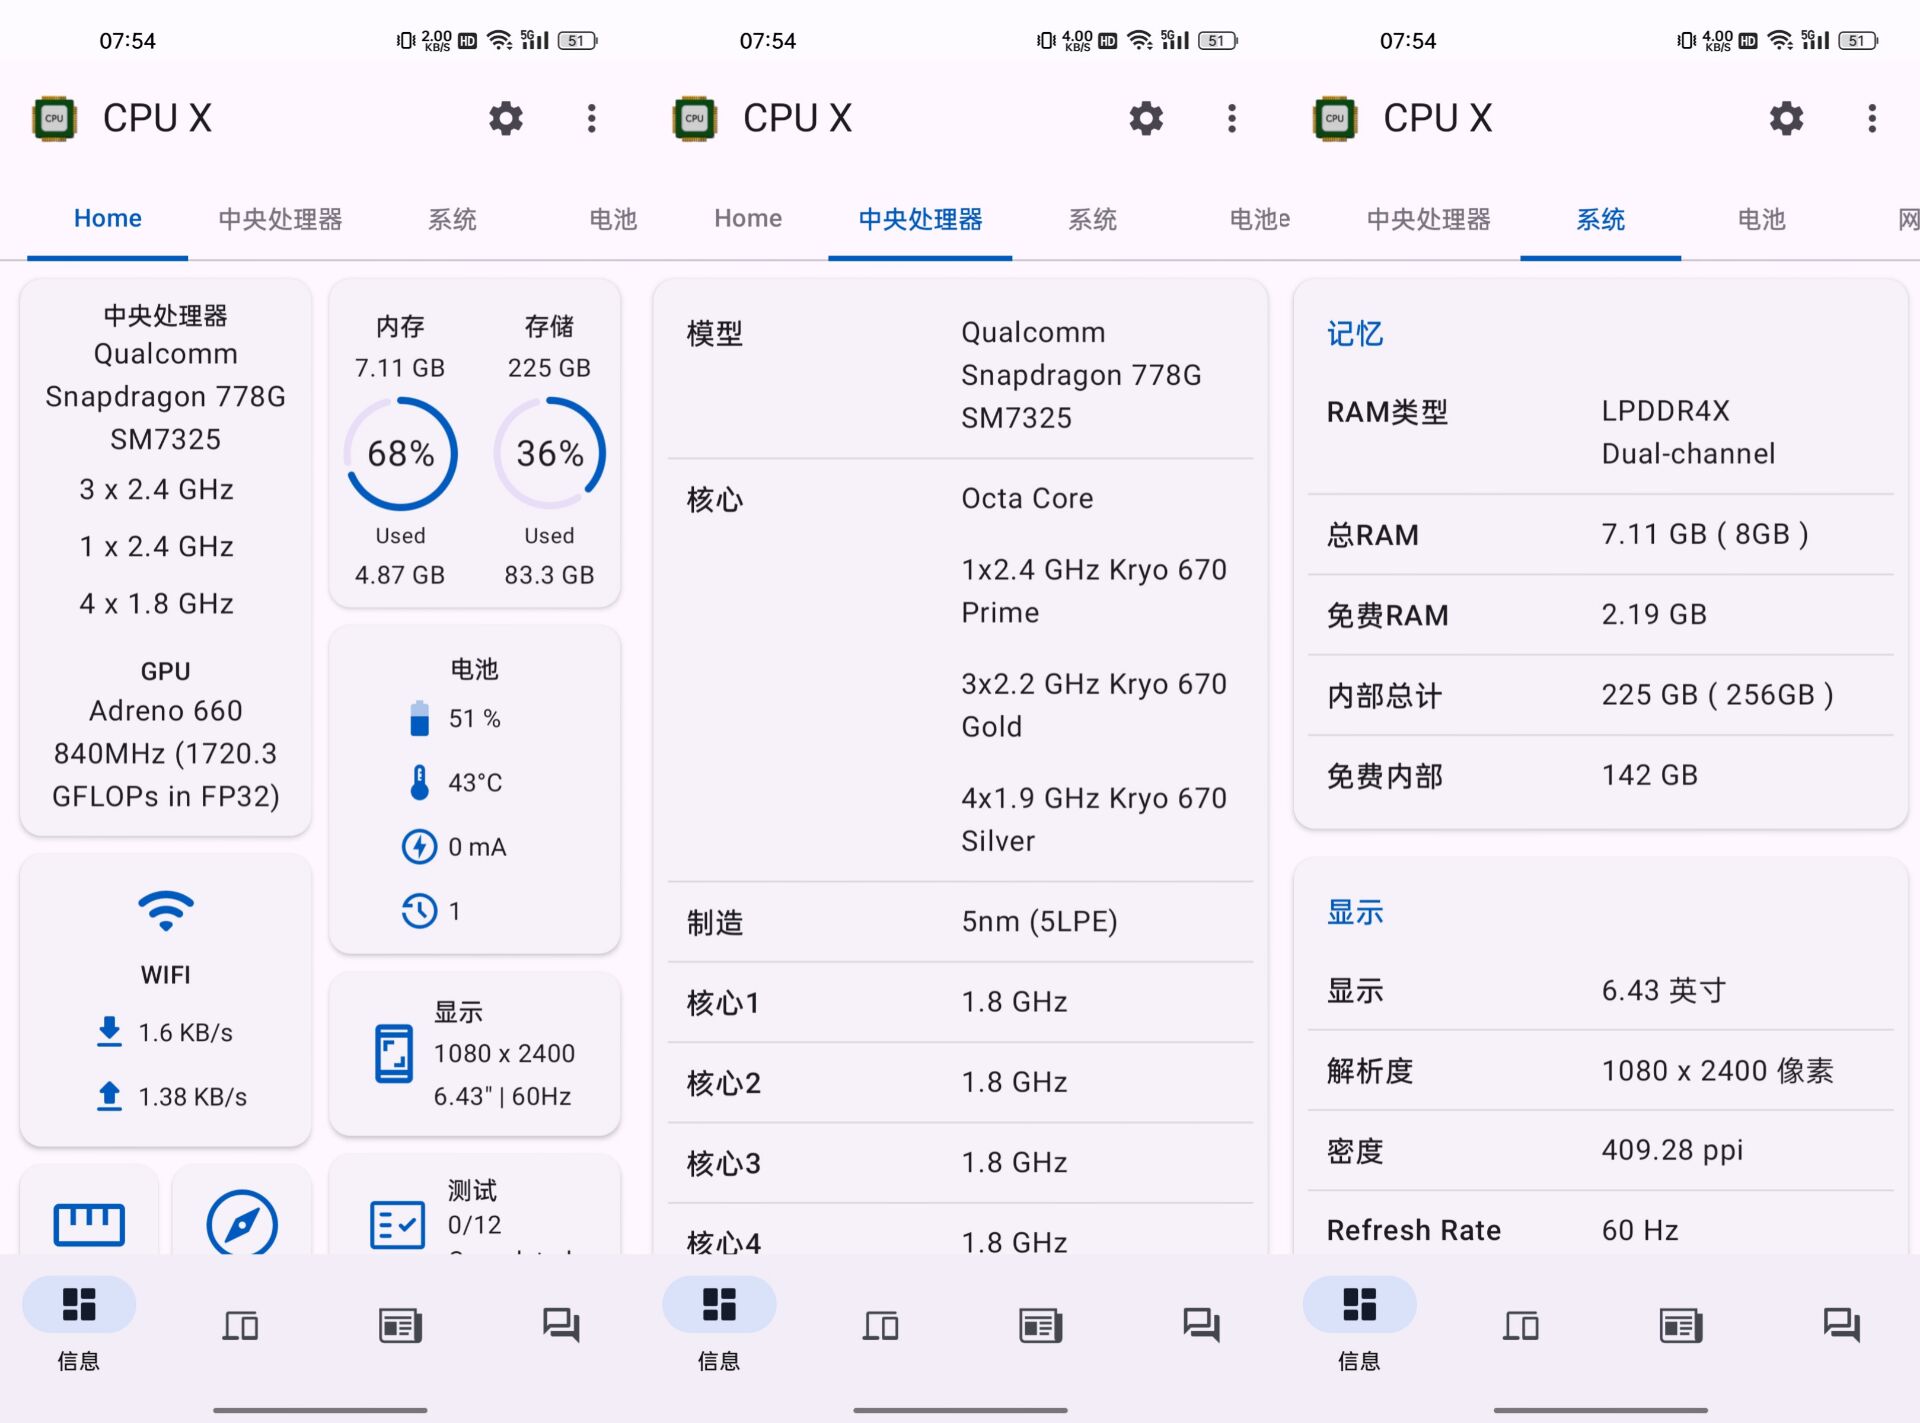Image resolution: width=1920 pixels, height=1423 pixels.
Task: Open the news feed icon in bottom navigation
Action: click(399, 1325)
